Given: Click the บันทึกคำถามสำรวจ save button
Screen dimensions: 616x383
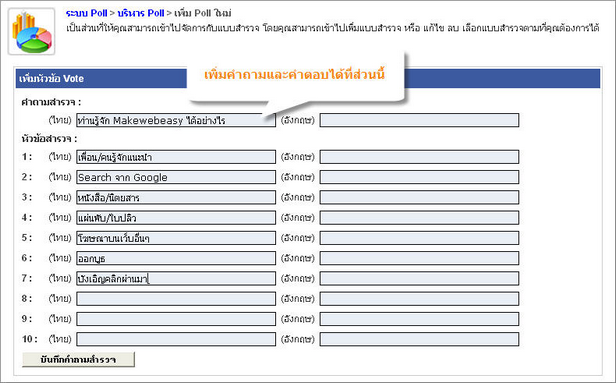Looking at the screenshot, I should pyautogui.click(x=78, y=359).
